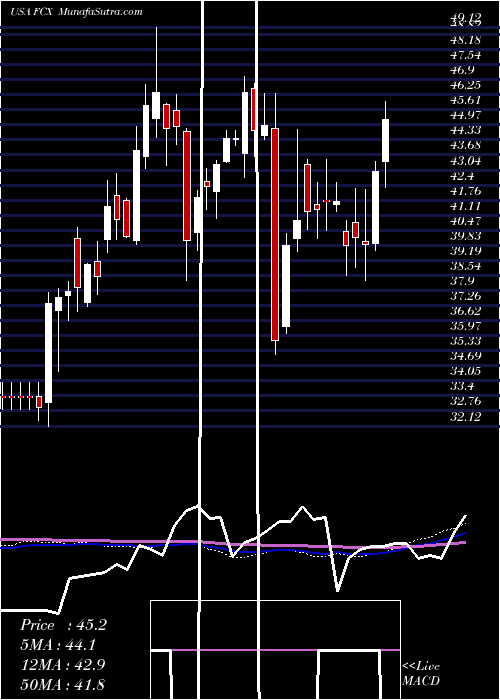This screenshot has width=500, height=700.
Task: Select the 37.9 price axis label
Action: tap(463, 281)
